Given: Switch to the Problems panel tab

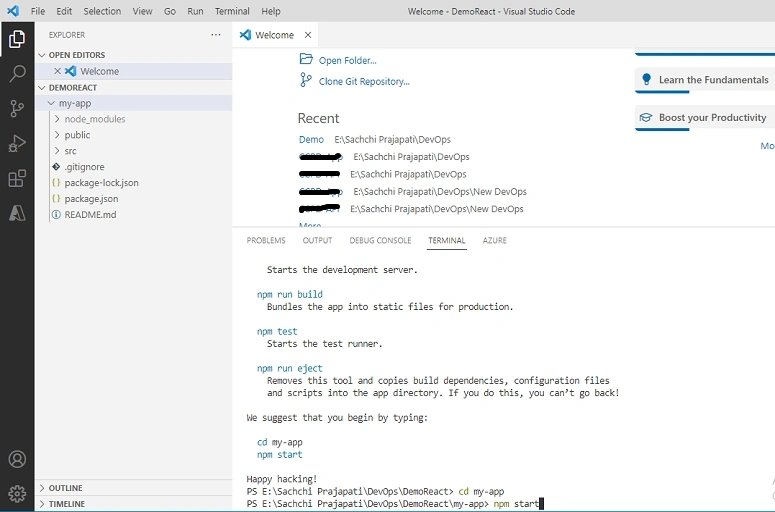Looking at the screenshot, I should [266, 241].
